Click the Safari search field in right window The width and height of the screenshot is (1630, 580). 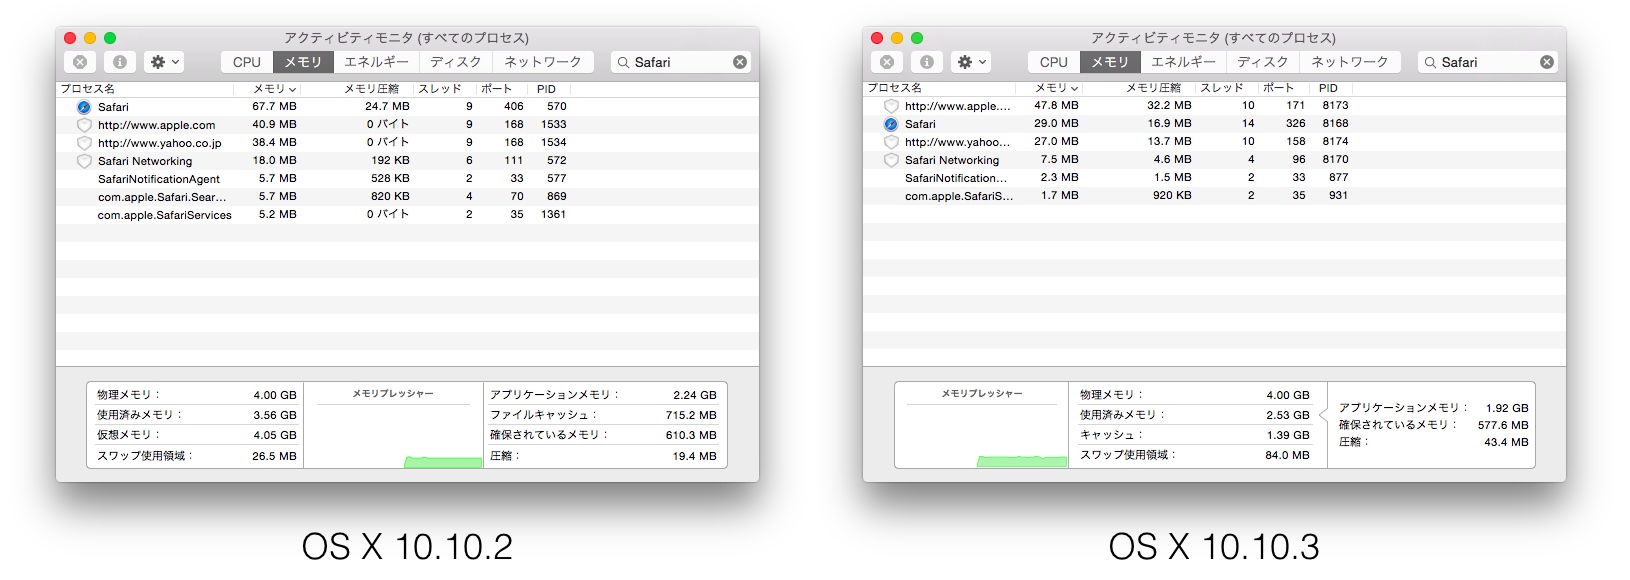coord(1488,62)
